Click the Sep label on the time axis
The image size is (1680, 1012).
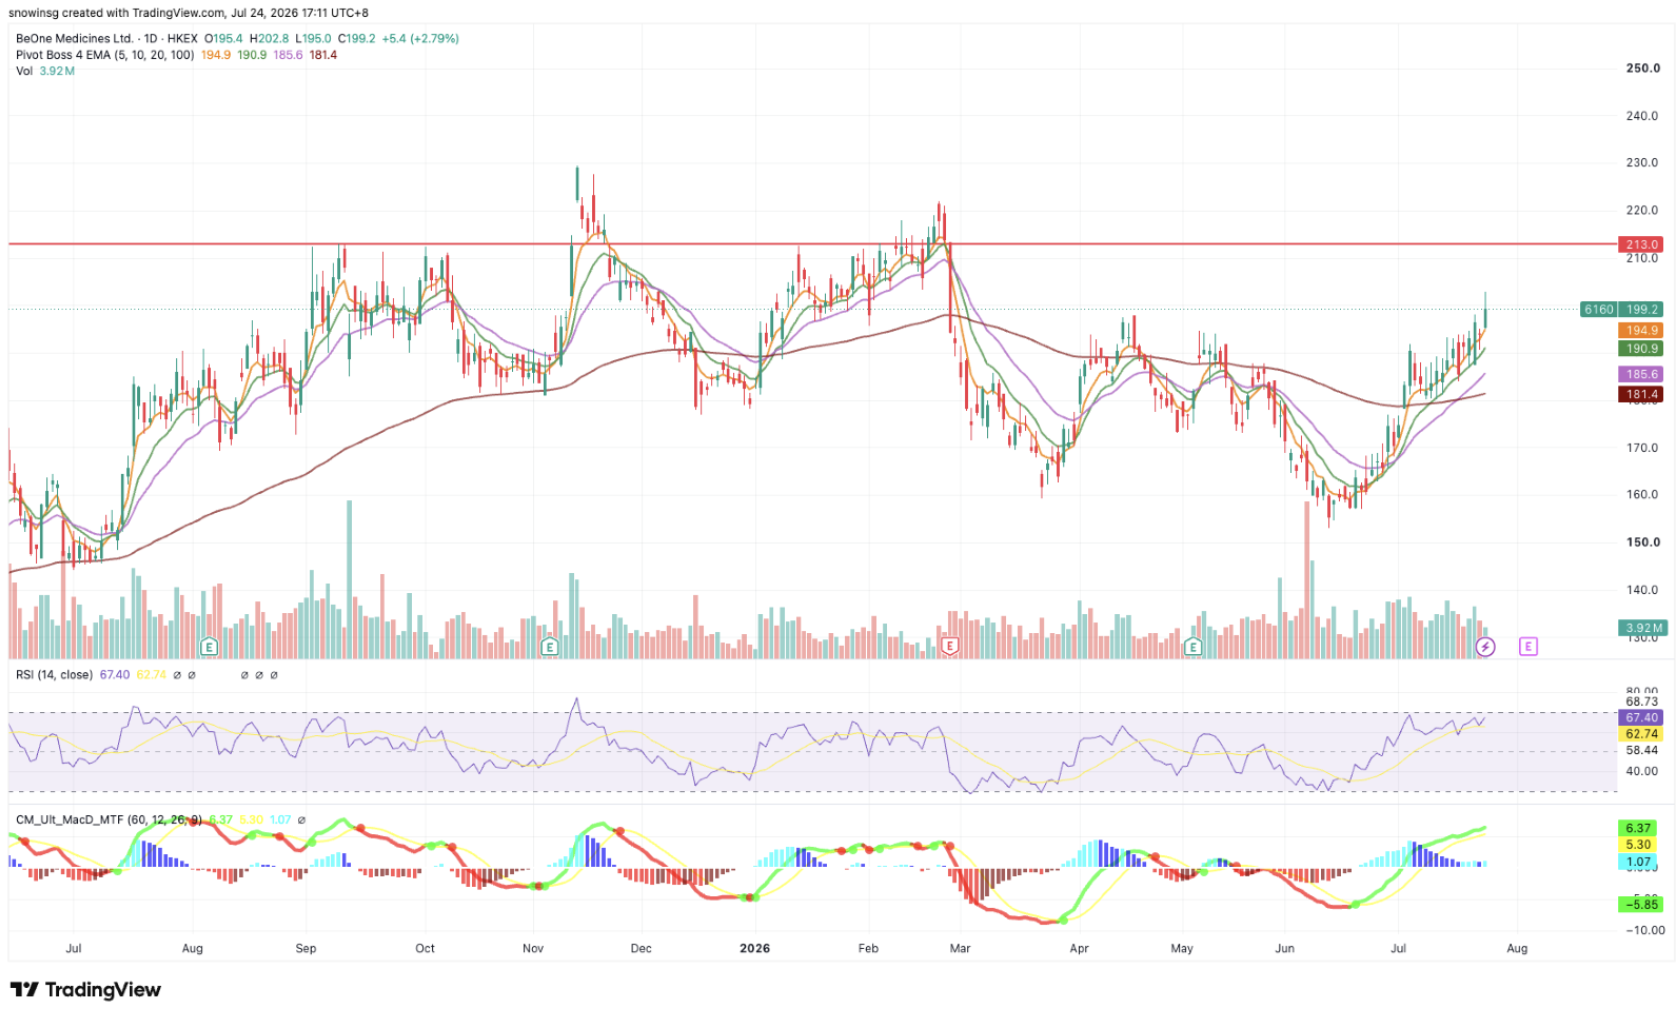306,948
